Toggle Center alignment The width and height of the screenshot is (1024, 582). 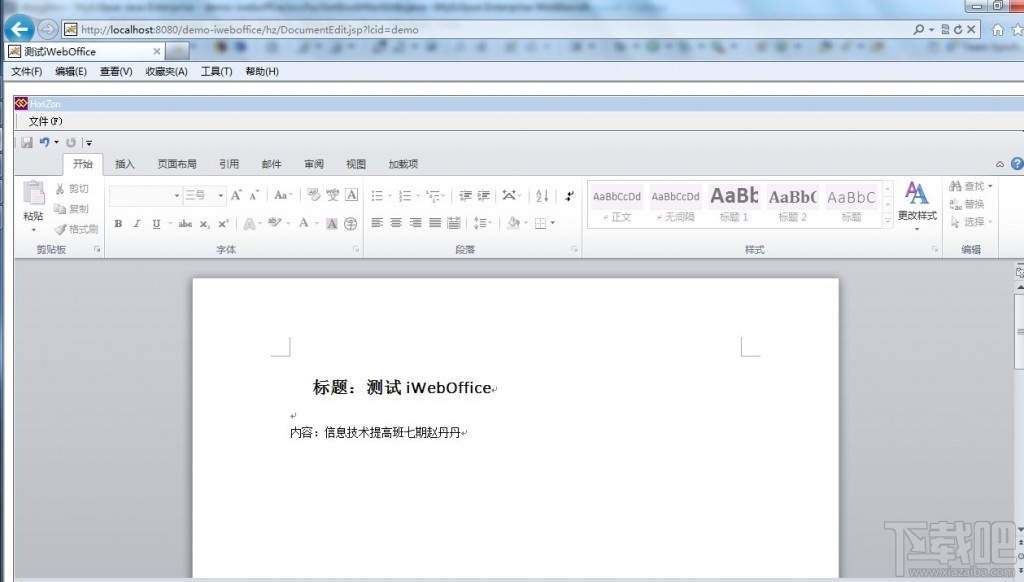pos(396,223)
